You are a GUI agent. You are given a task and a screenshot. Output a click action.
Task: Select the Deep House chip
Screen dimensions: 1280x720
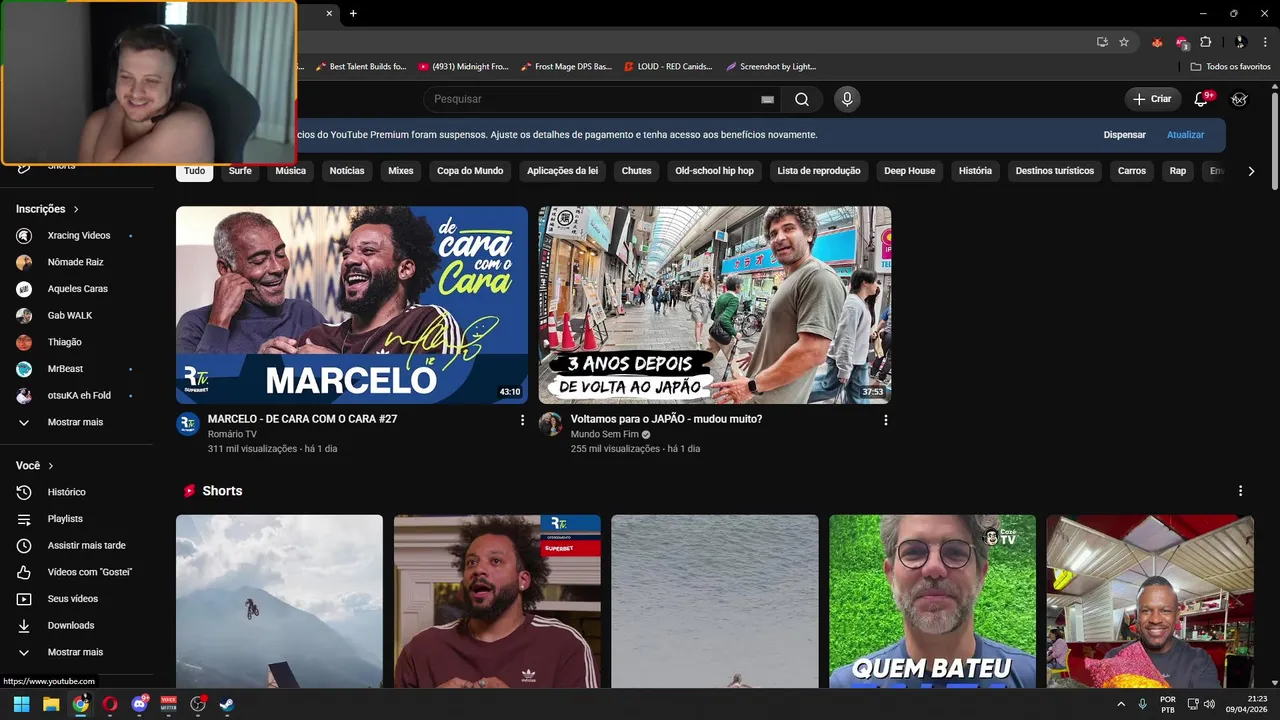pos(909,171)
